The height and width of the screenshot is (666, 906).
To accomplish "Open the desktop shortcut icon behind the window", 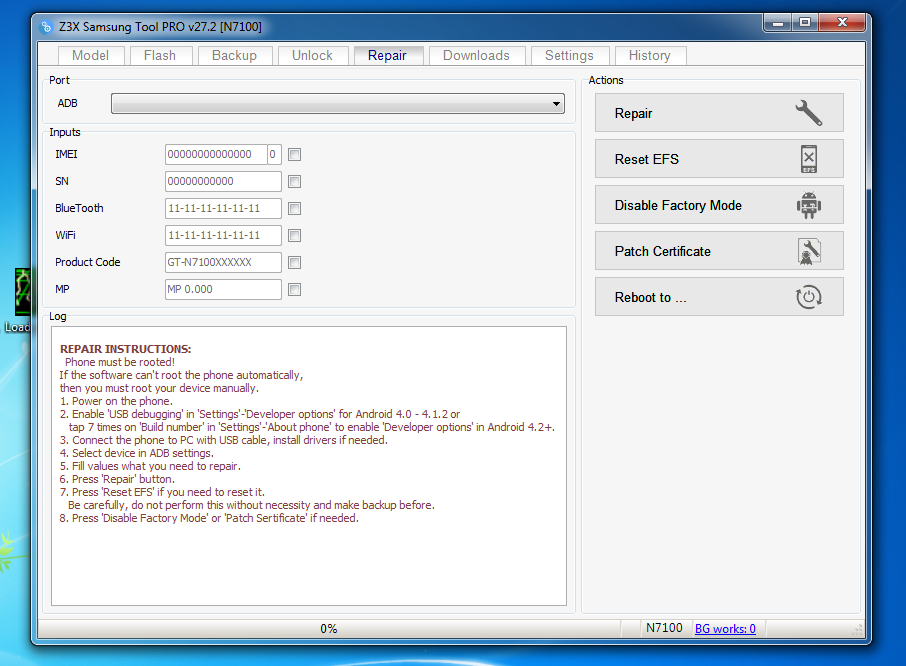I will click(x=22, y=292).
